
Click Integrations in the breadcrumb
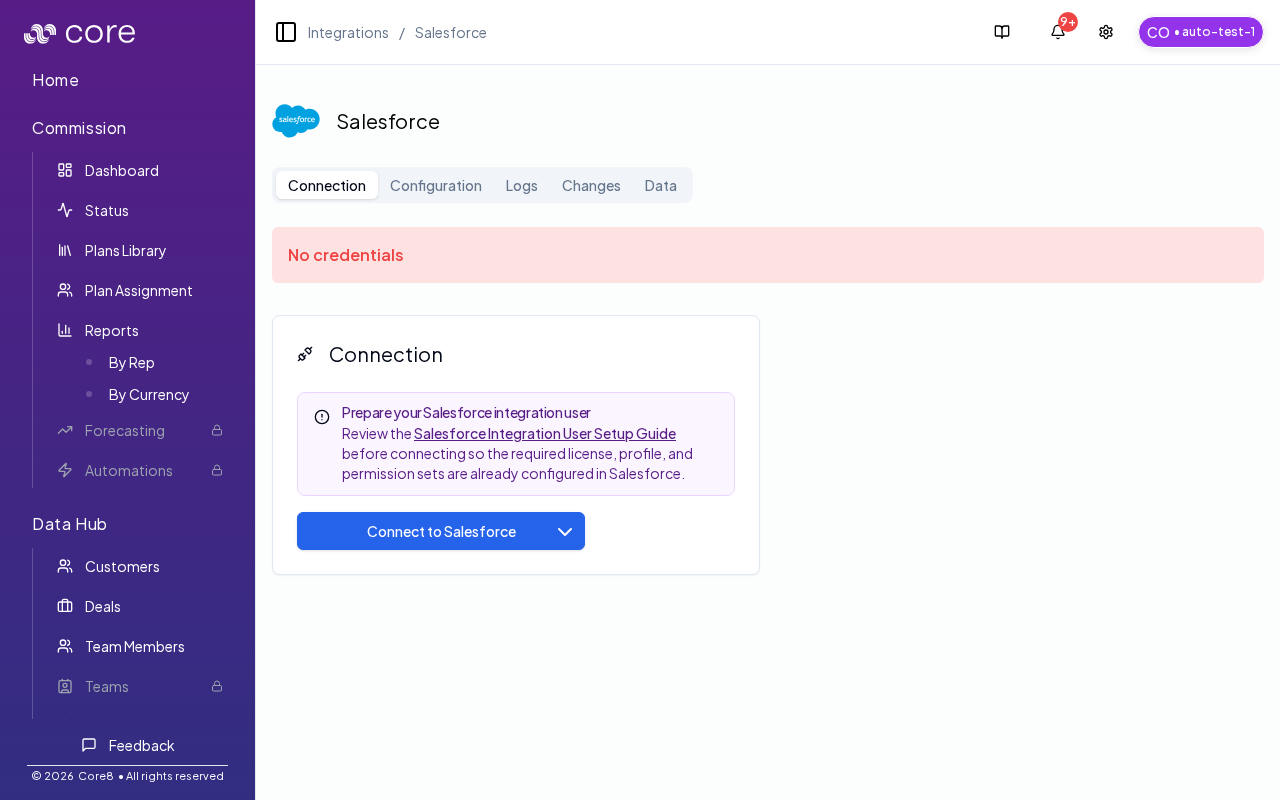[x=348, y=32]
